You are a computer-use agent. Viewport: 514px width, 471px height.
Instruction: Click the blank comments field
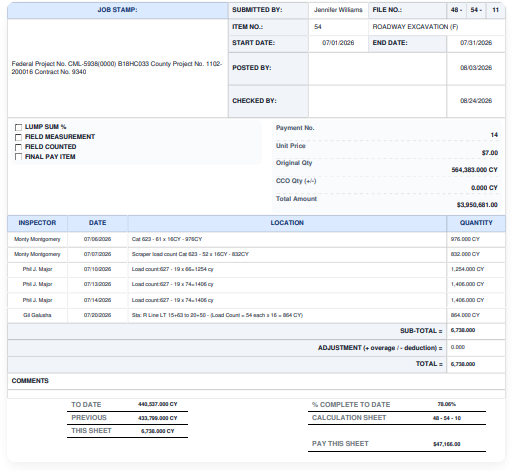click(256, 394)
